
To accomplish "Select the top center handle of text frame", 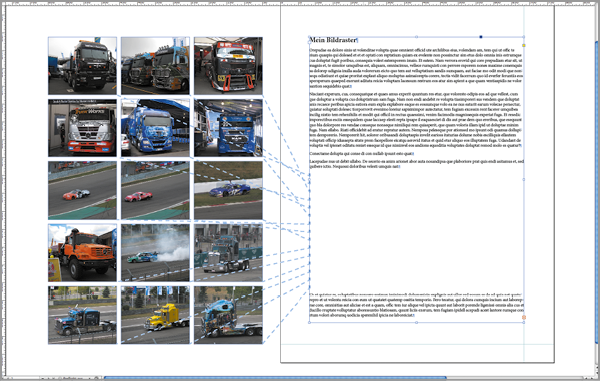I will click(x=416, y=37).
